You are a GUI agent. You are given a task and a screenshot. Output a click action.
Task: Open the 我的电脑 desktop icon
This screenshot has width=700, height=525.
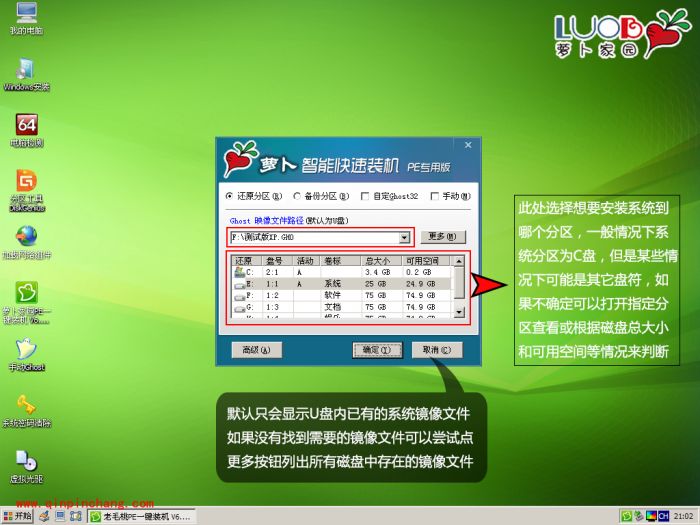click(x=26, y=18)
